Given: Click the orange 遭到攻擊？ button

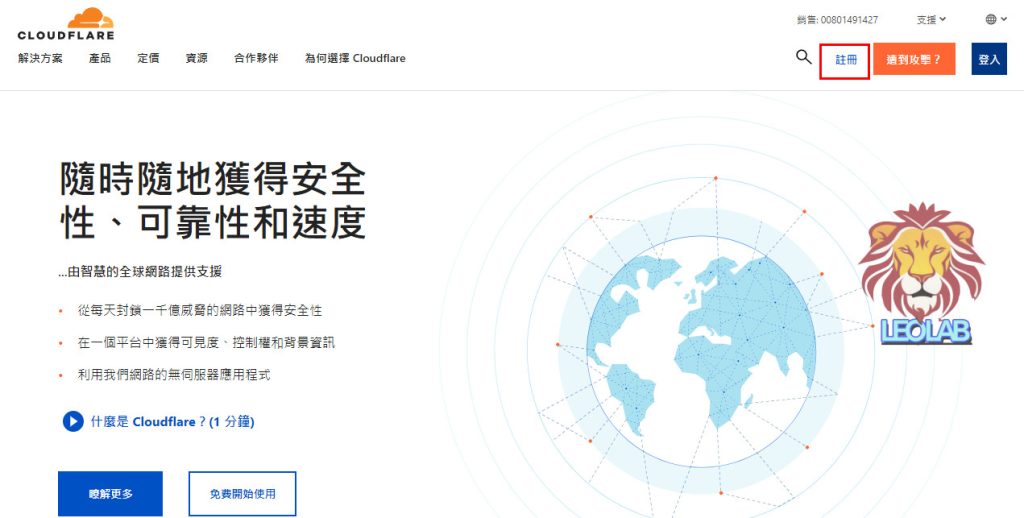Looking at the screenshot, I should click(x=914, y=59).
